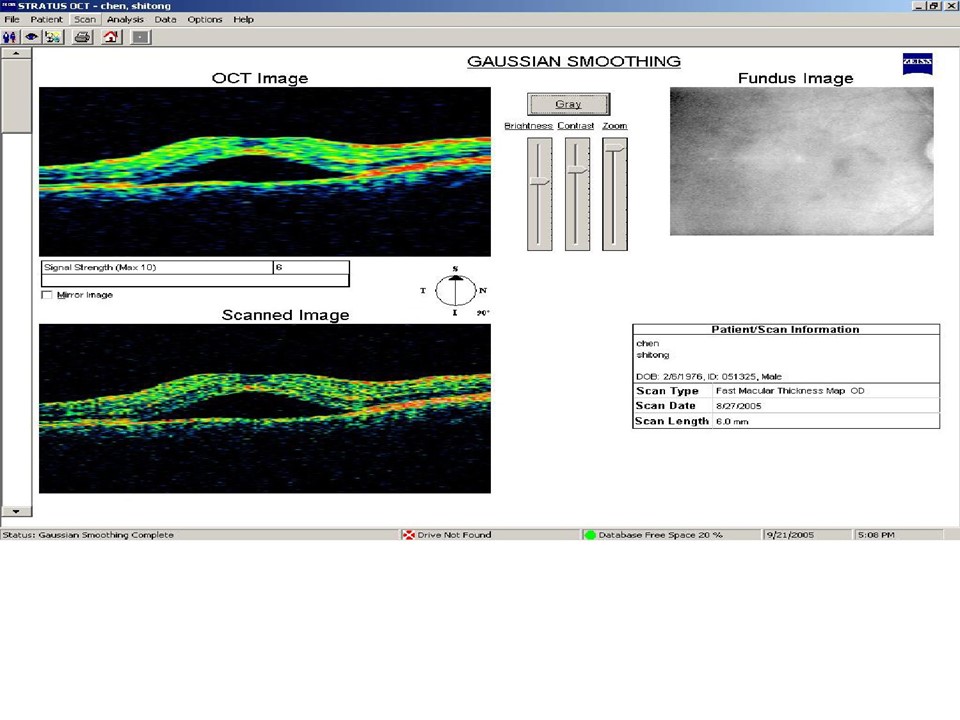The width and height of the screenshot is (960, 720).
Task: Click the Gray button
Action: click(568, 104)
